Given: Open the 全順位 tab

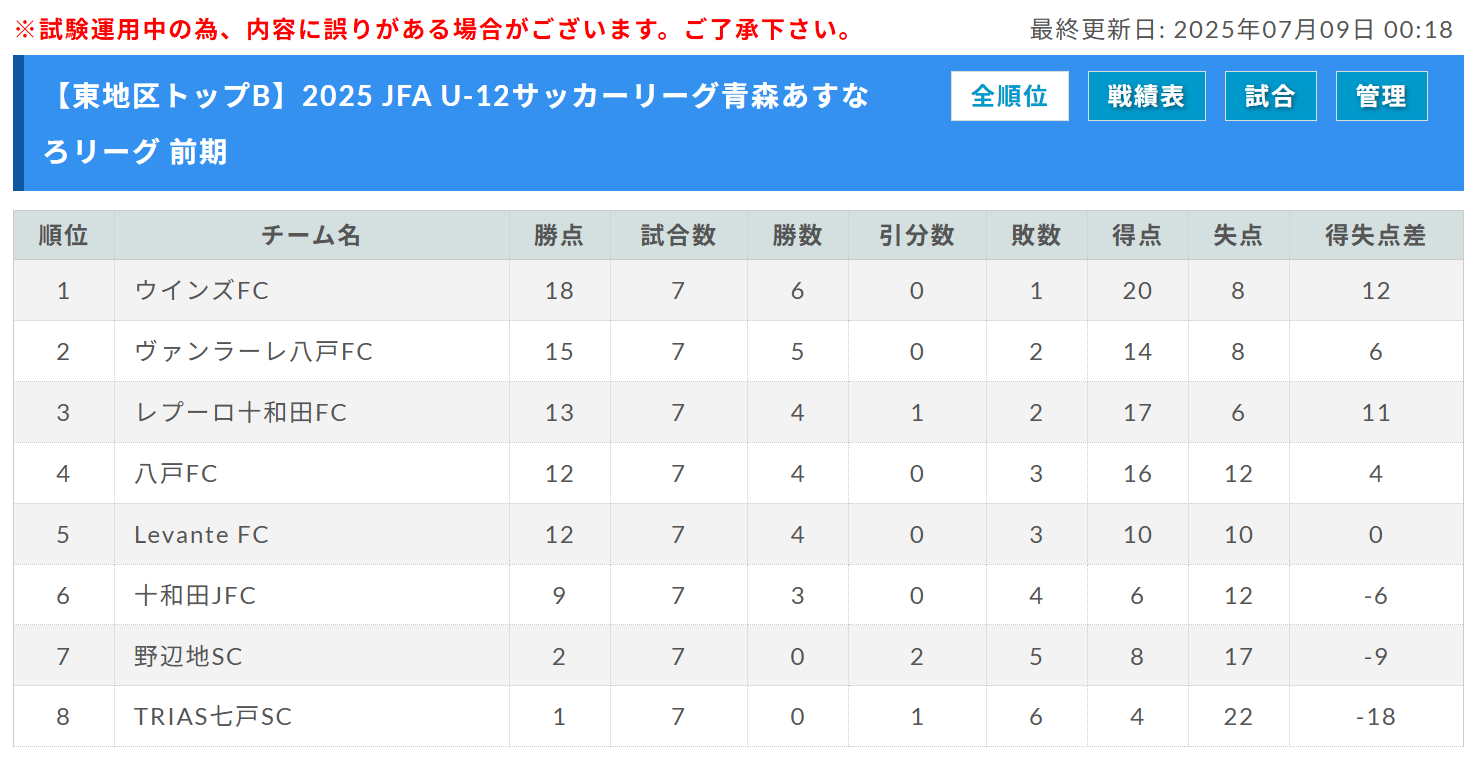Looking at the screenshot, I should click(1009, 96).
